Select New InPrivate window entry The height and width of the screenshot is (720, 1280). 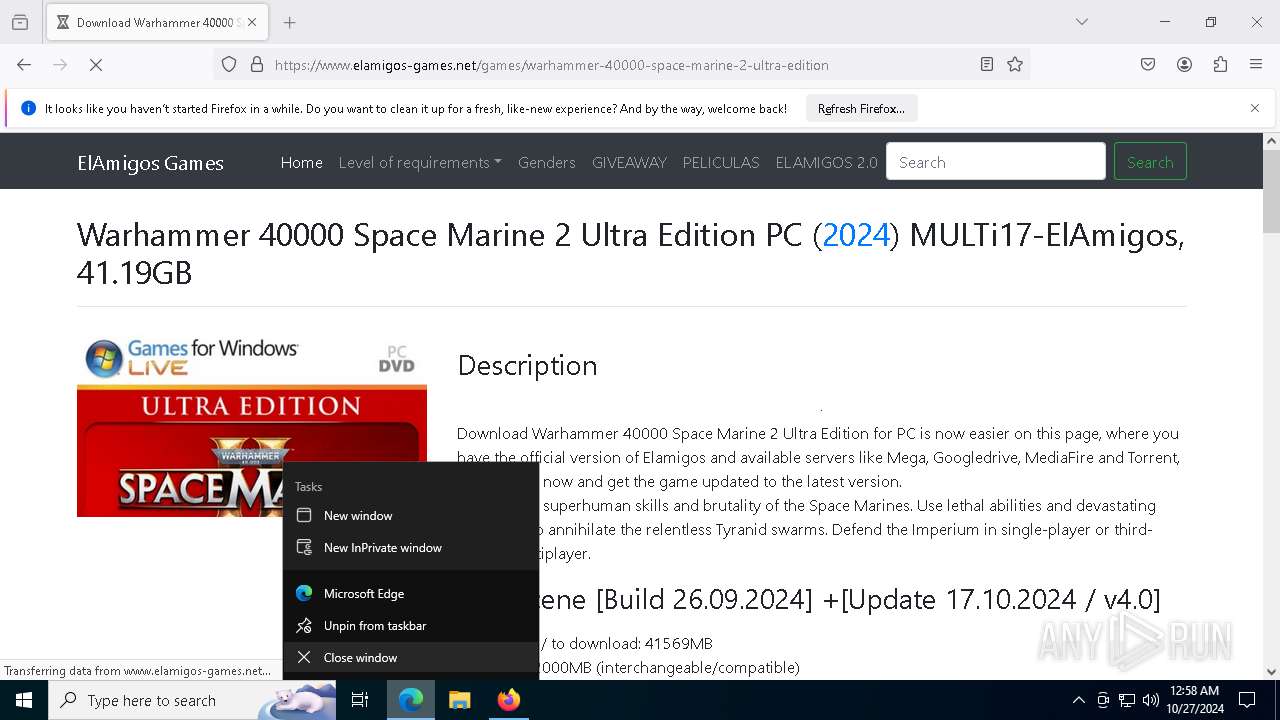pos(411,548)
